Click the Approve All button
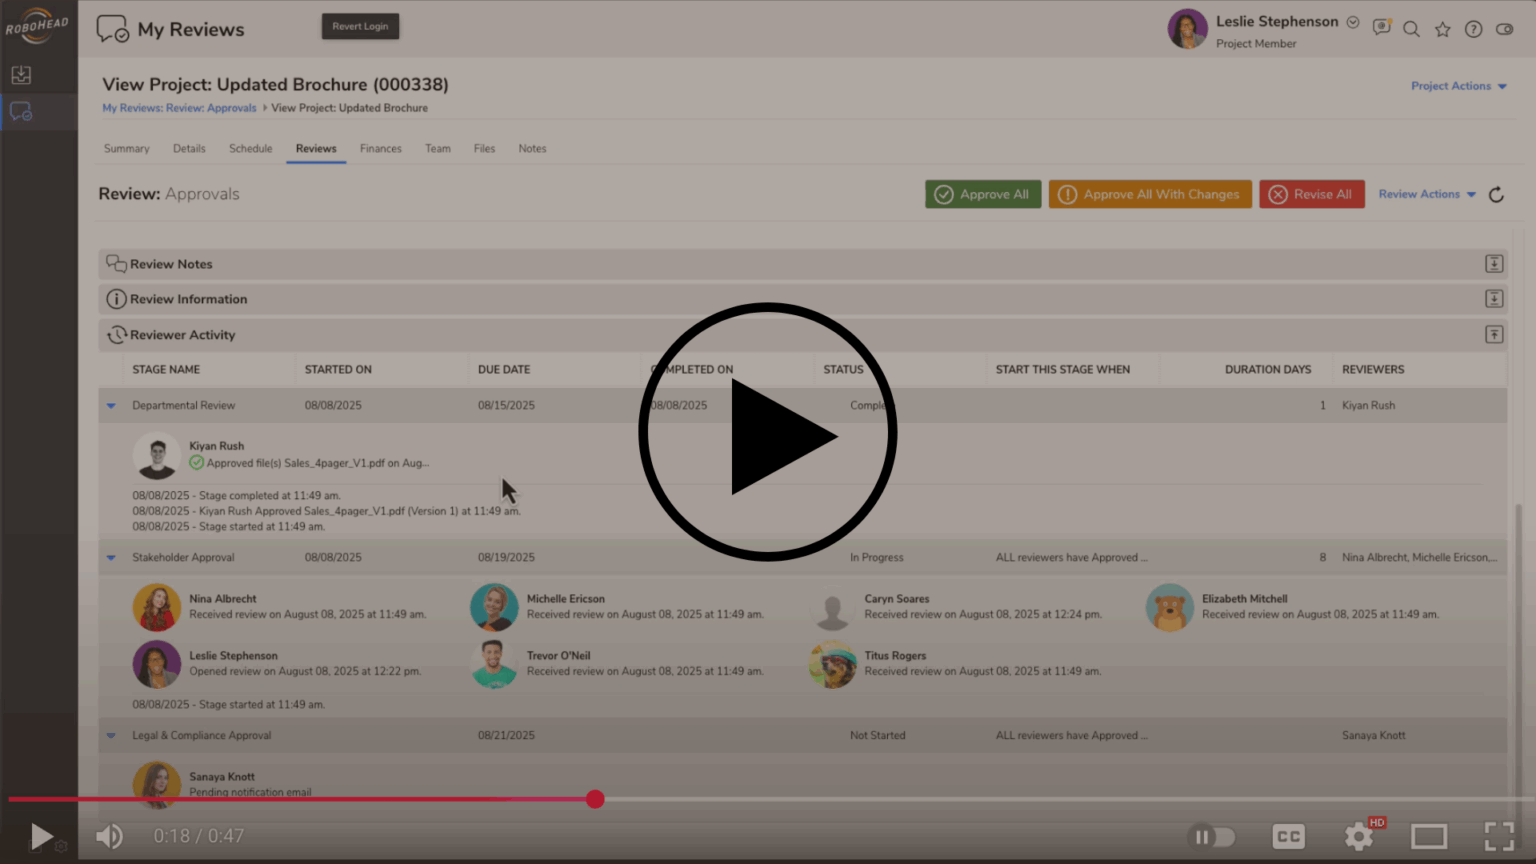 (983, 194)
